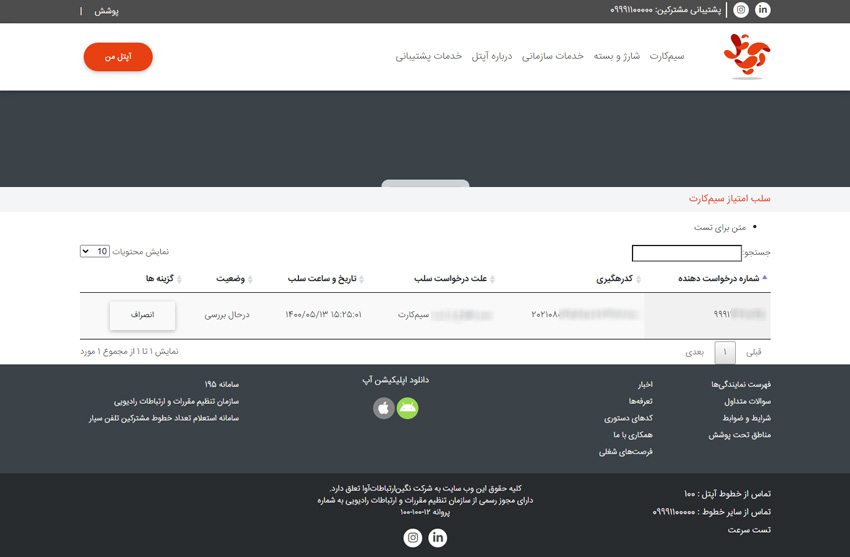
Task: Click the tracking code cell starting ۲۰۲۱۰۸
Action: coord(585,315)
